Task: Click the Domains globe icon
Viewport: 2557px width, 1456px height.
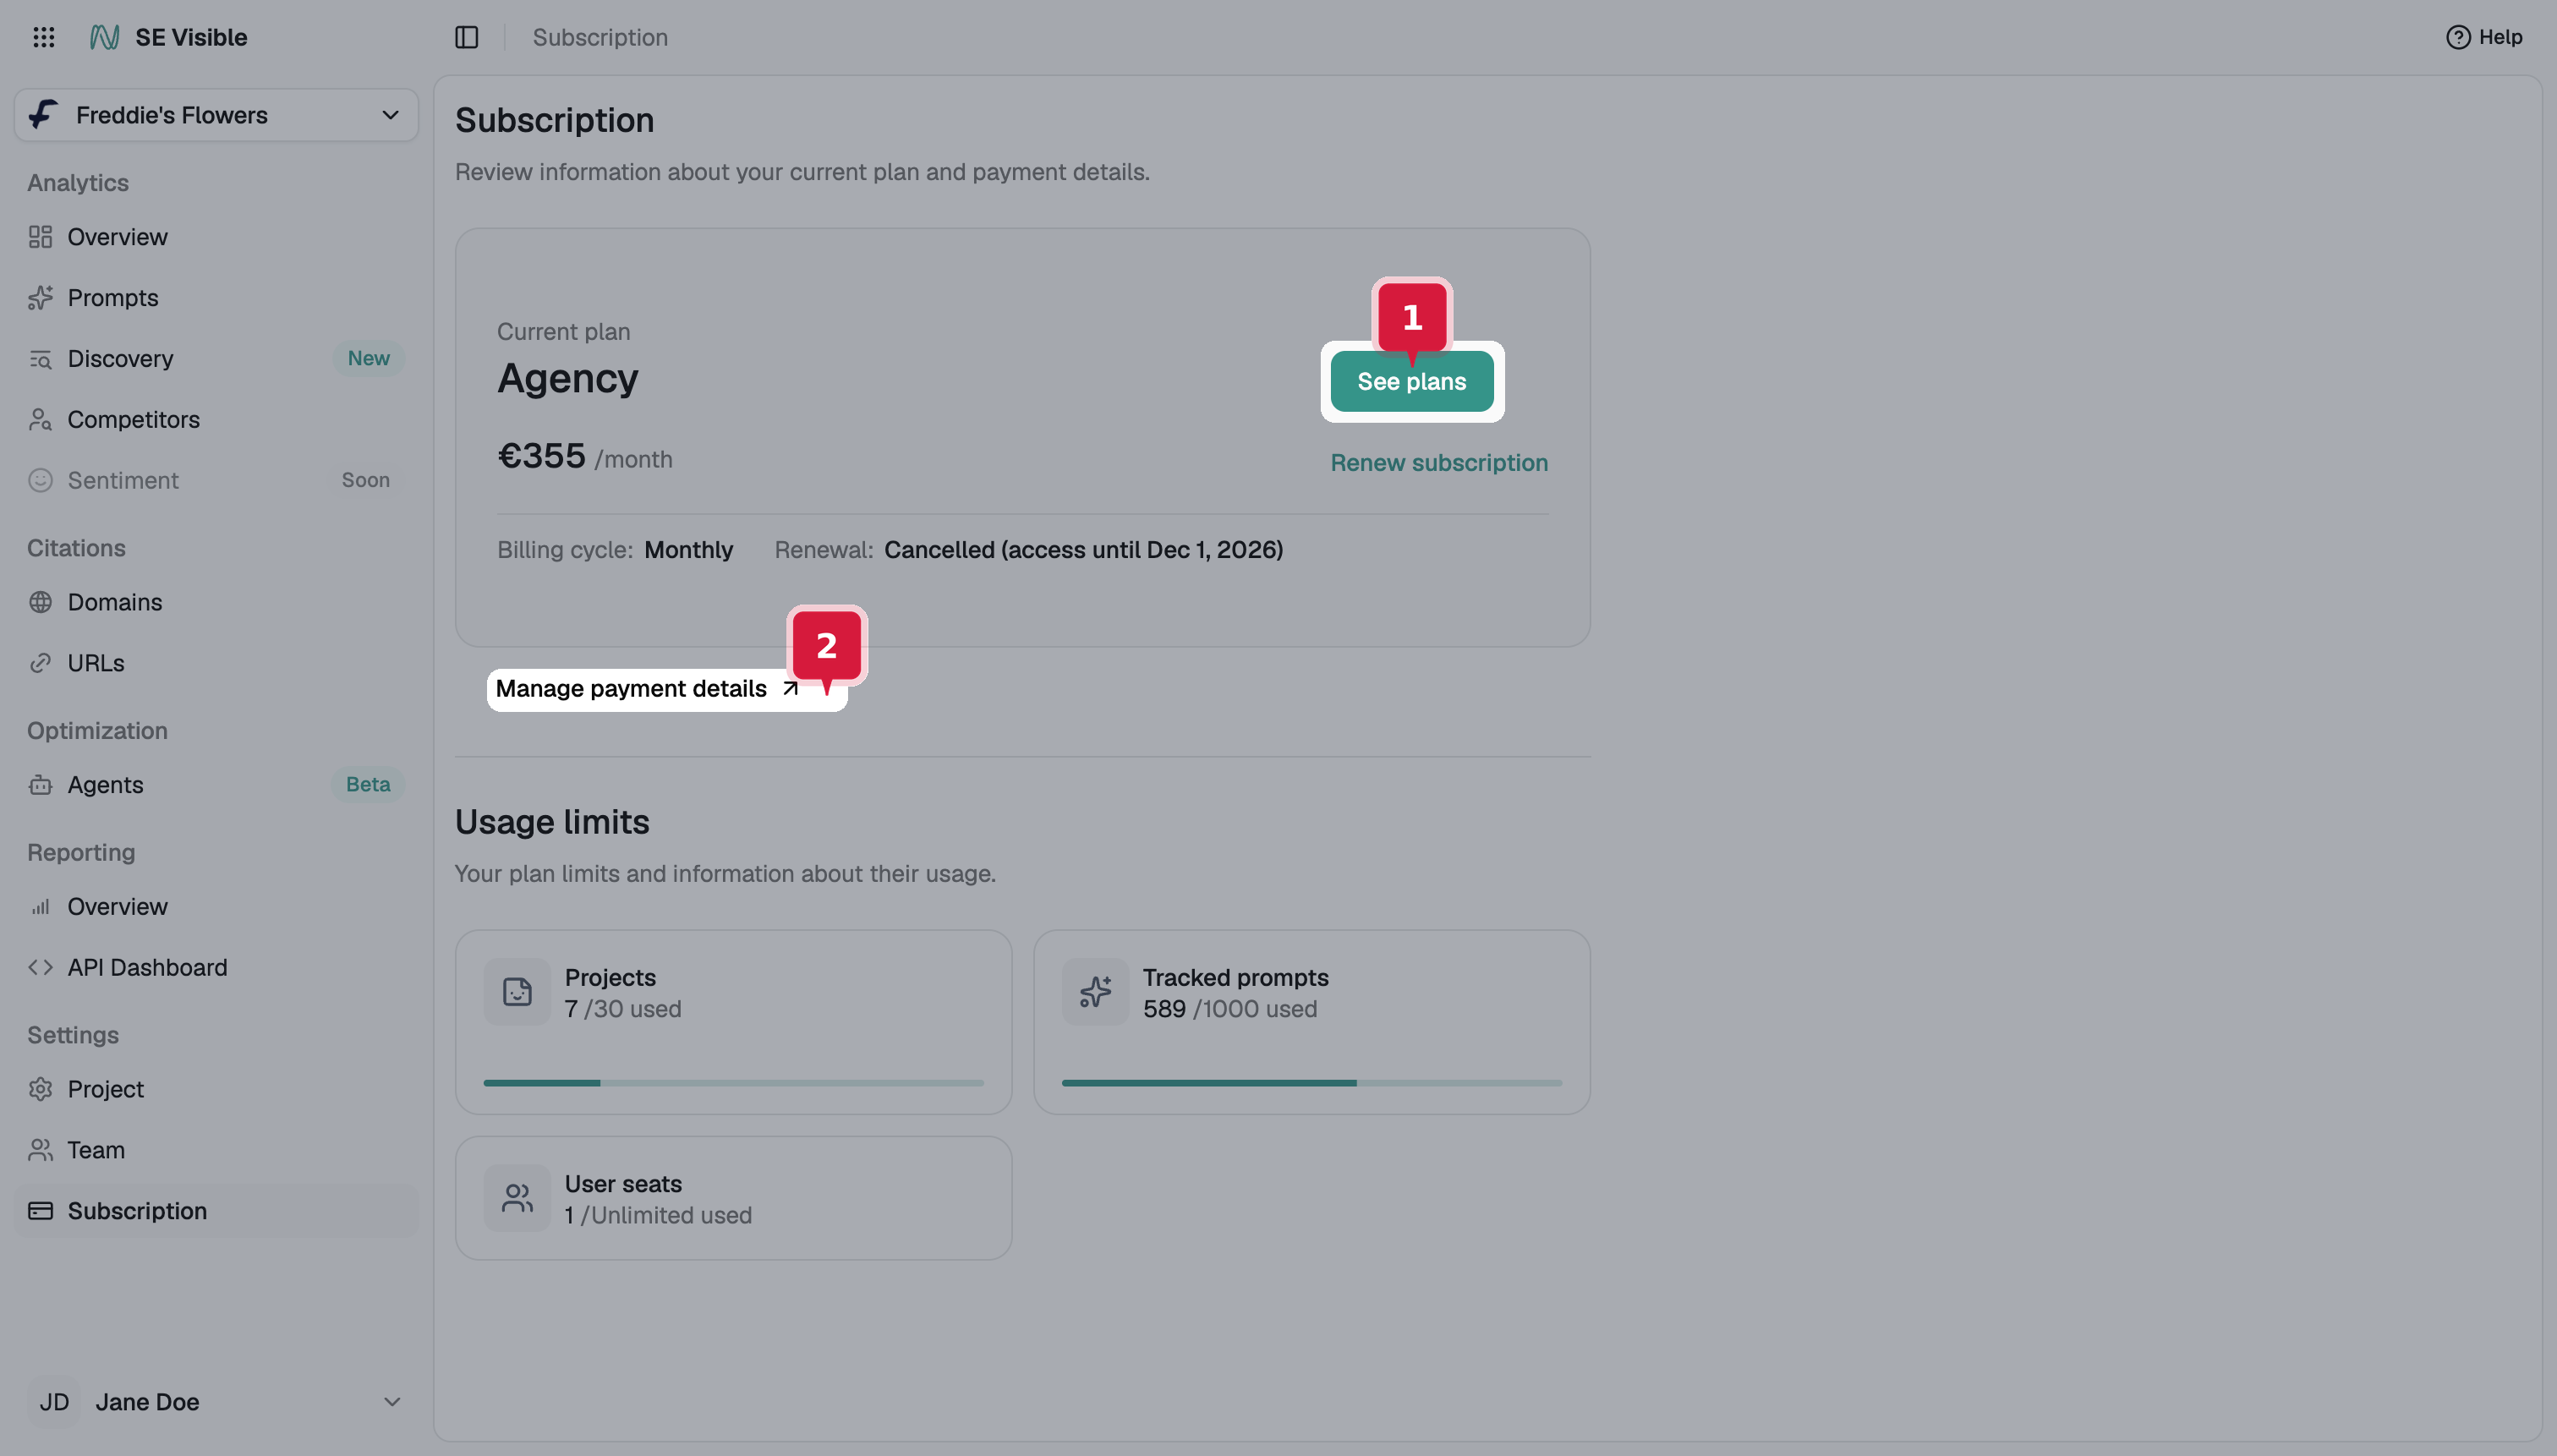Action: (x=40, y=602)
